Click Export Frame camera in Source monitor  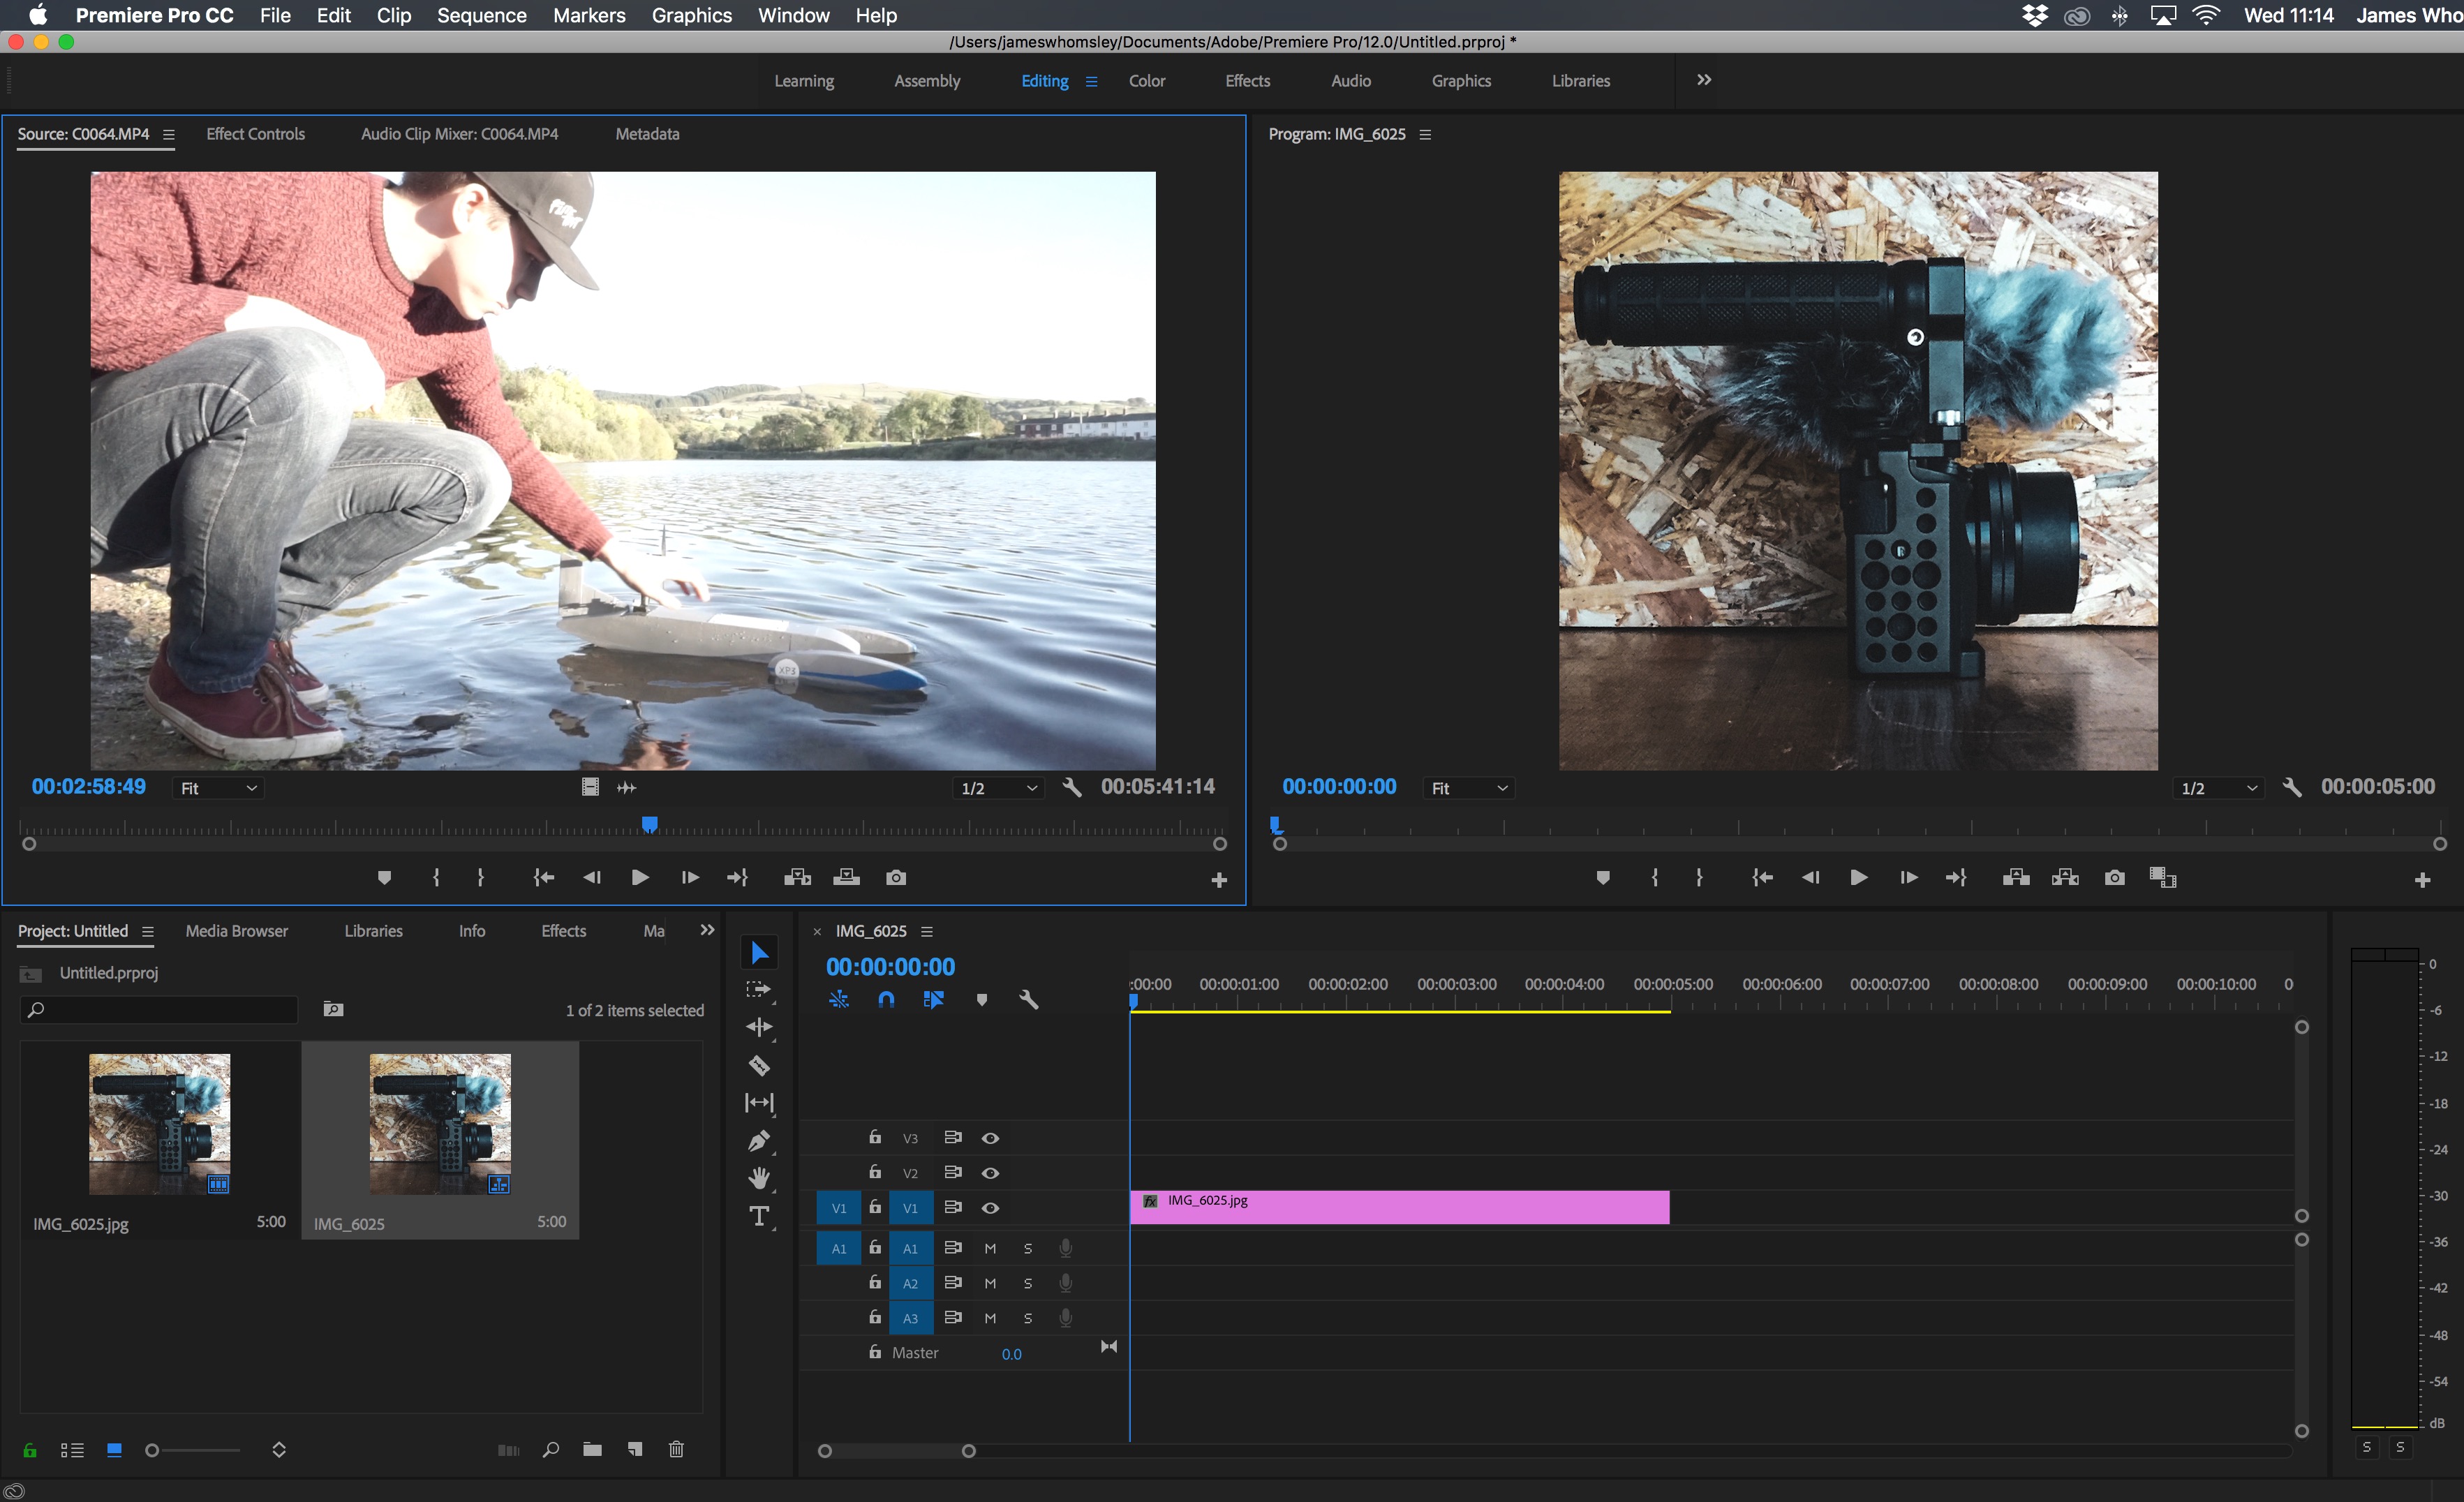896,877
